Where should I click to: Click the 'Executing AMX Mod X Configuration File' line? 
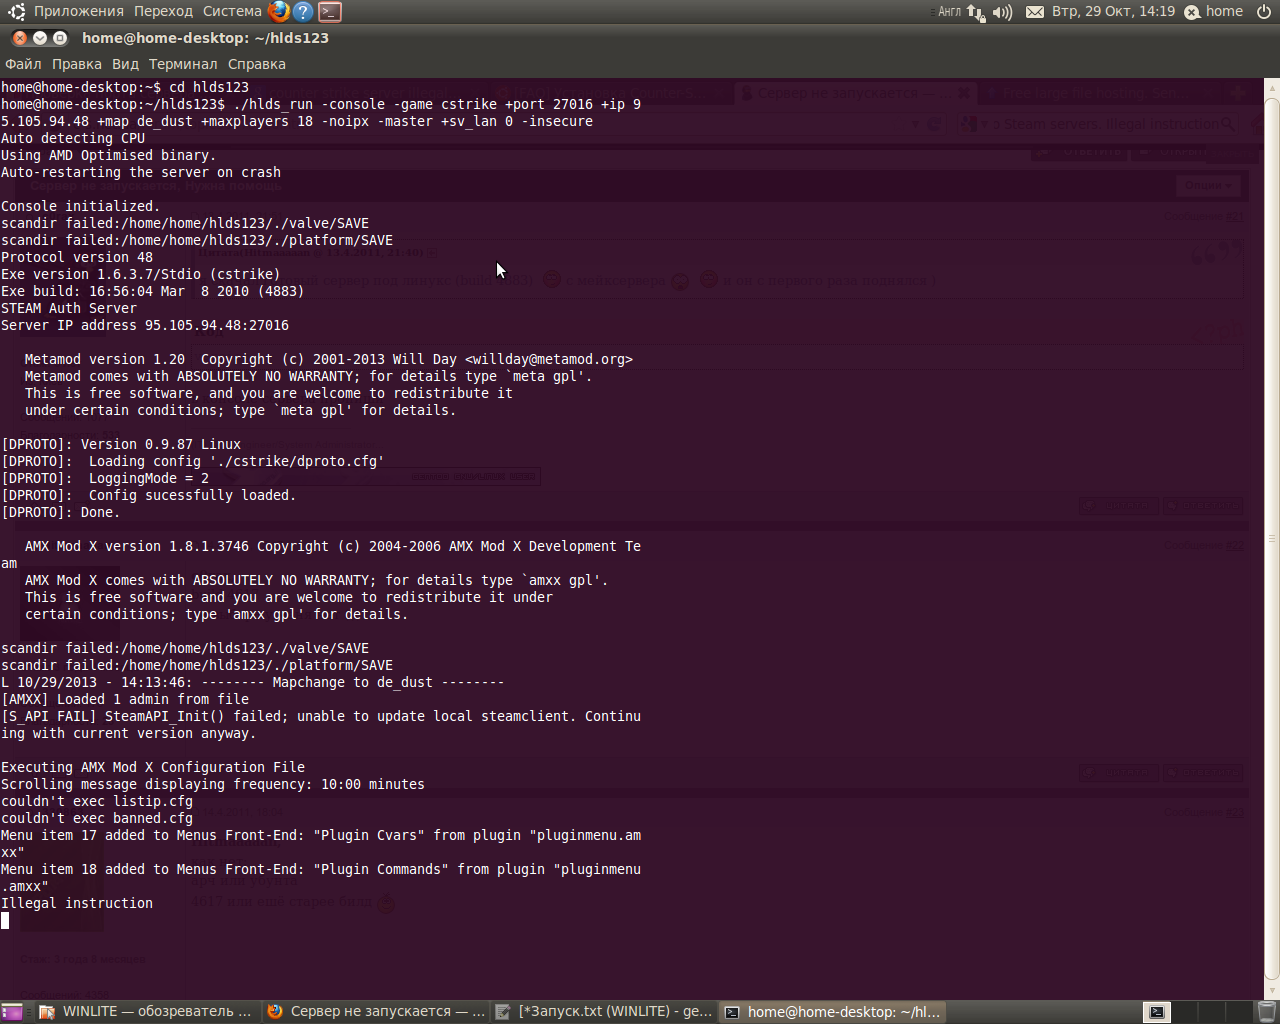coord(153,767)
